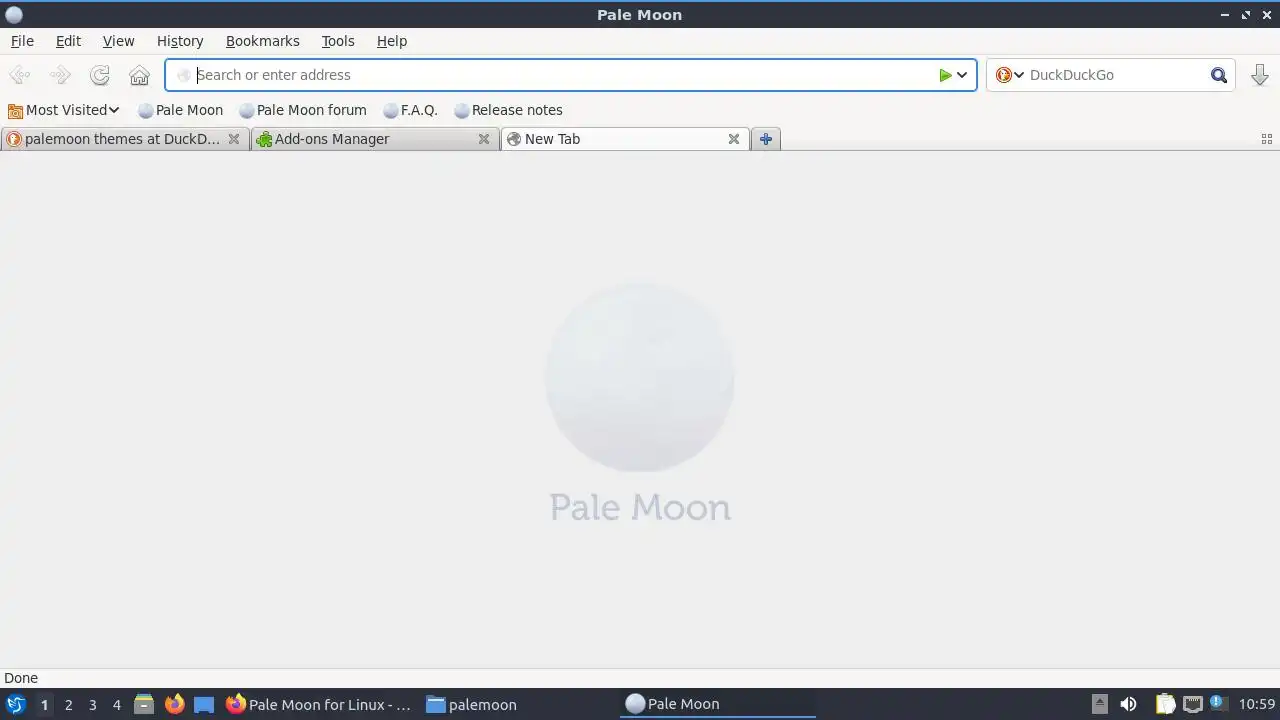The width and height of the screenshot is (1280, 720).
Task: Click the window menu icon in title bar
Action: click(x=14, y=15)
